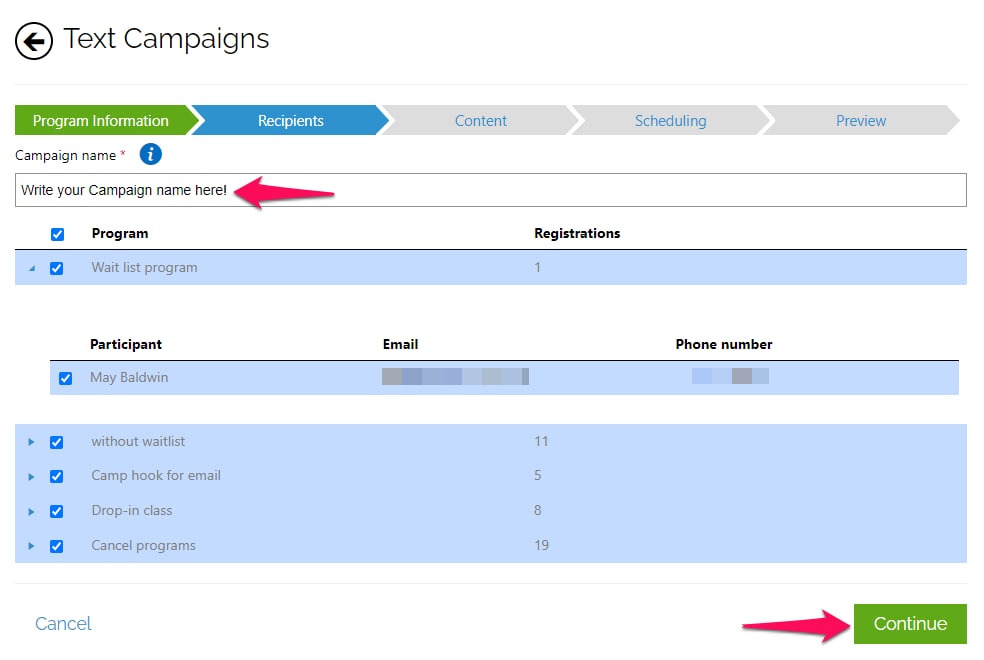The height and width of the screenshot is (660, 984).
Task: Click the back arrow icon
Action: pyautogui.click(x=34, y=41)
